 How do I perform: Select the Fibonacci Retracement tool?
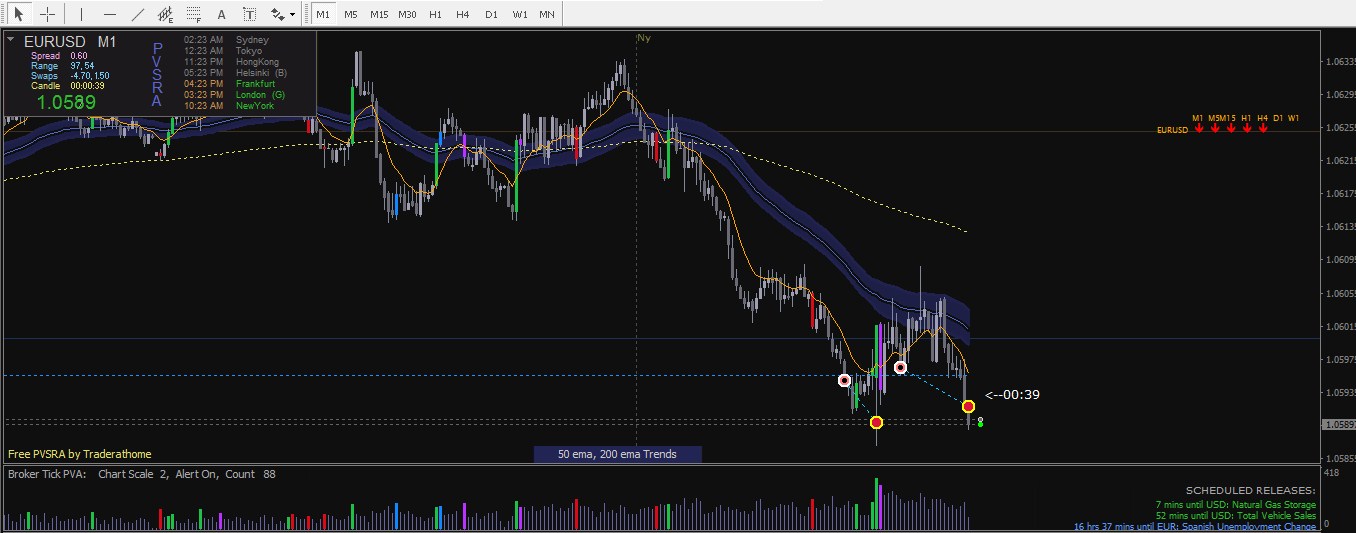(x=193, y=14)
